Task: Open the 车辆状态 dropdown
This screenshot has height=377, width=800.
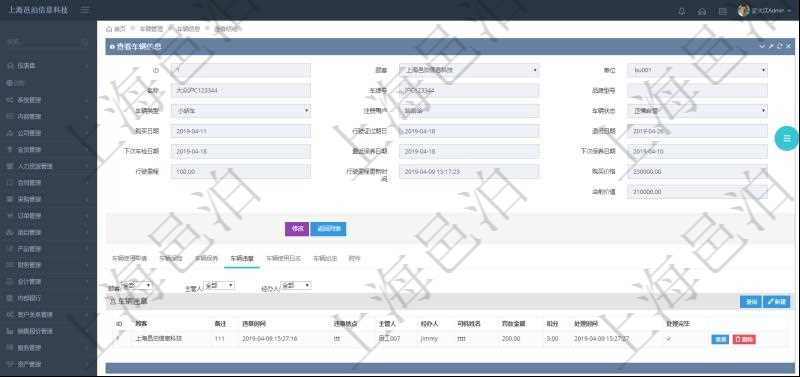Action: tap(697, 111)
